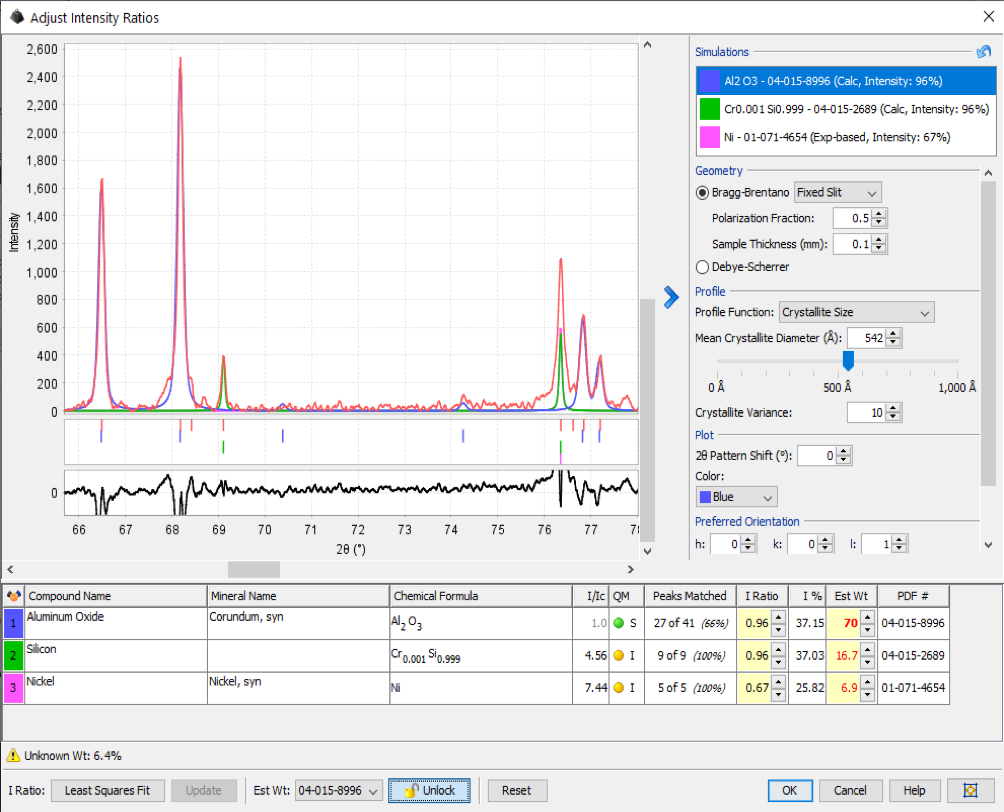
Task: Close the Adjust Intensity Ratios dialog
Action: [x=989, y=17]
